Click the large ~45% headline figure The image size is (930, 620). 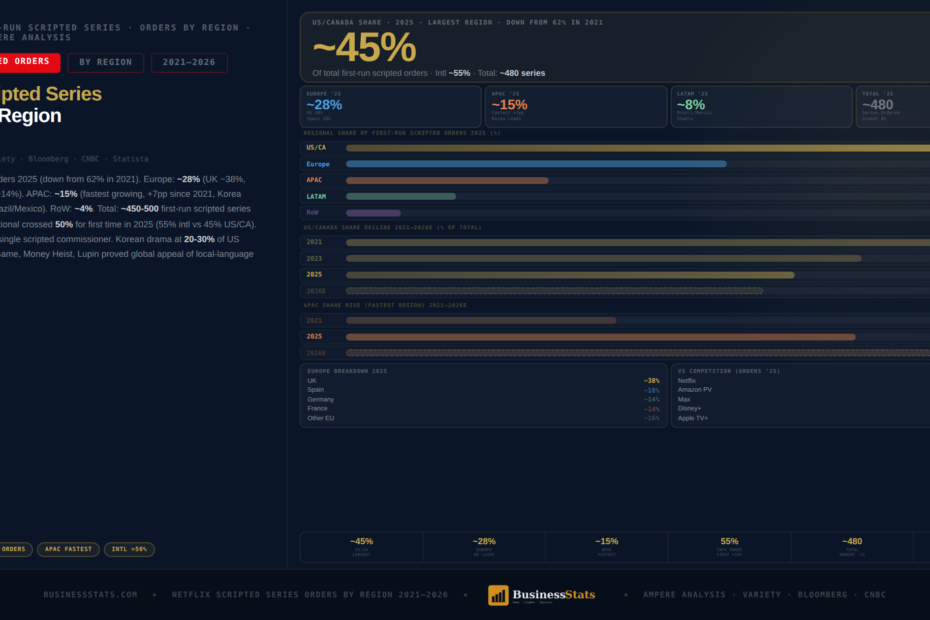[364, 48]
